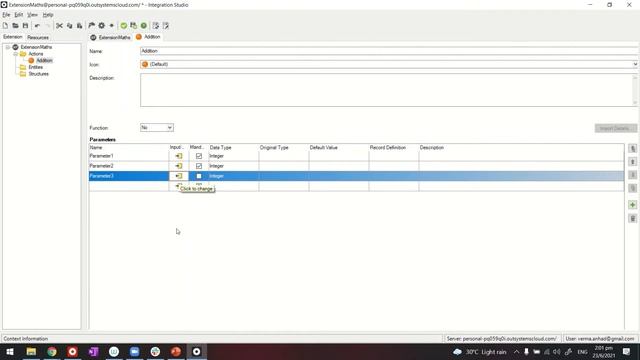Select the Structures folder in tree
This screenshot has height=360, width=640.
point(38,74)
